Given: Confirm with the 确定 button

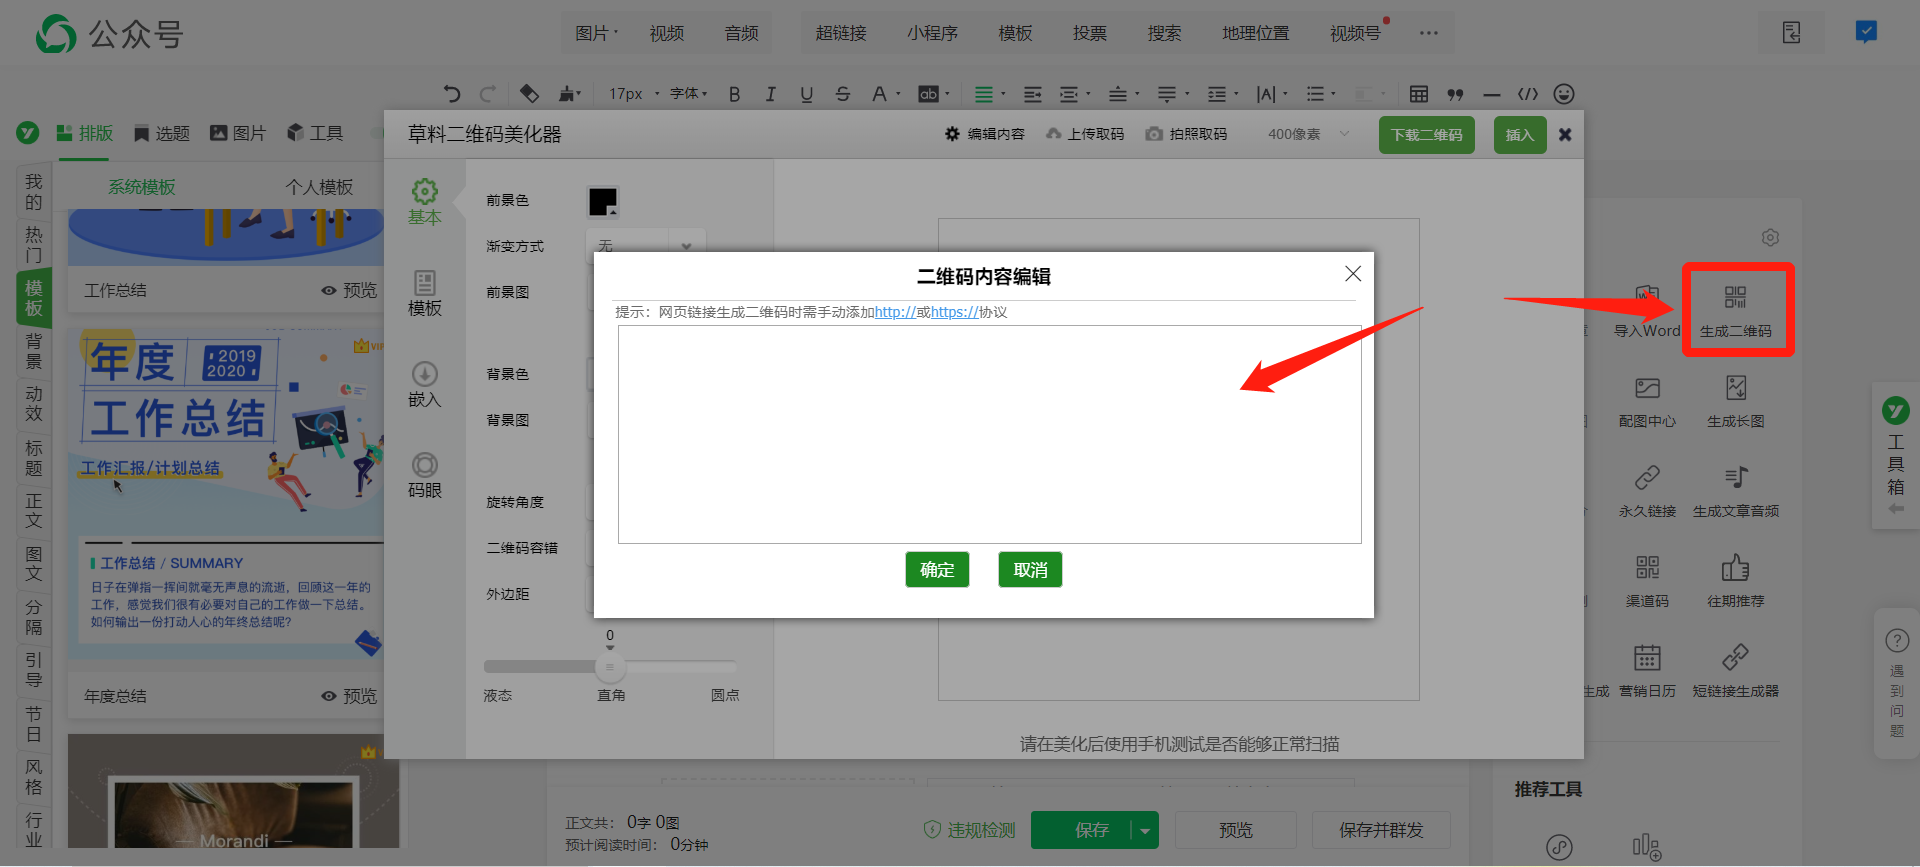Looking at the screenshot, I should click(x=937, y=570).
